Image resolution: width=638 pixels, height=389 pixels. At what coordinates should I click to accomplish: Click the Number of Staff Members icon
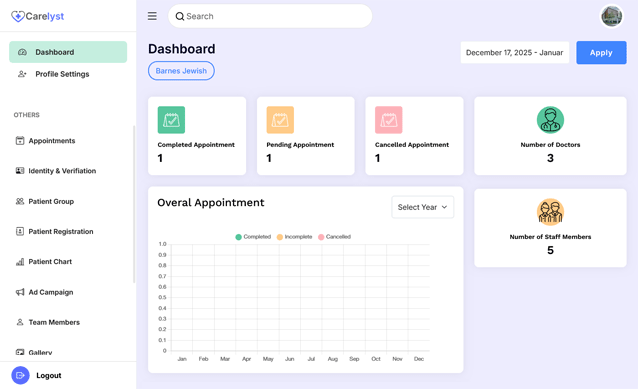tap(550, 212)
